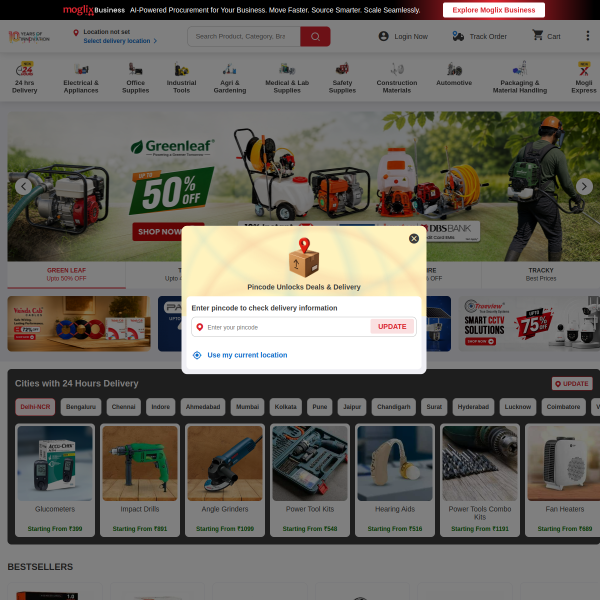The width and height of the screenshot is (600, 600).
Task: Select Hyderabad city chip
Action: pos(473,407)
